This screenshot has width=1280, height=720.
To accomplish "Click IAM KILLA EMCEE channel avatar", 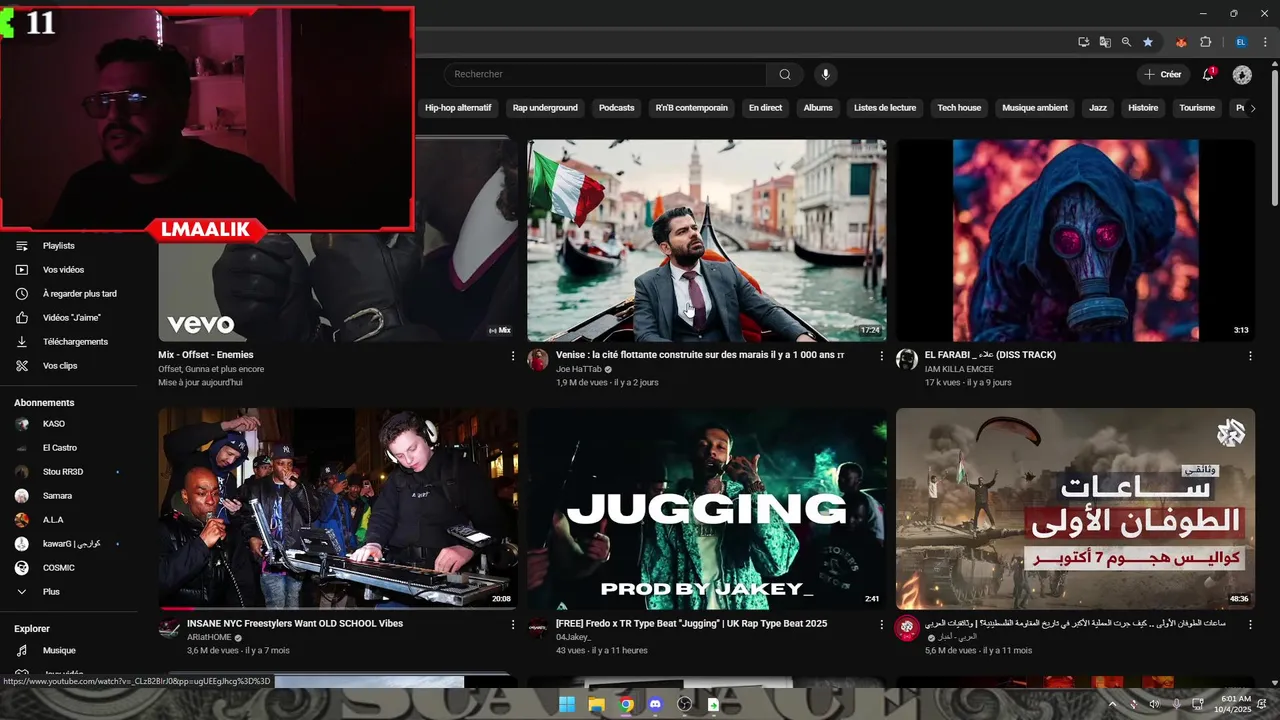I will pyautogui.click(x=907, y=360).
